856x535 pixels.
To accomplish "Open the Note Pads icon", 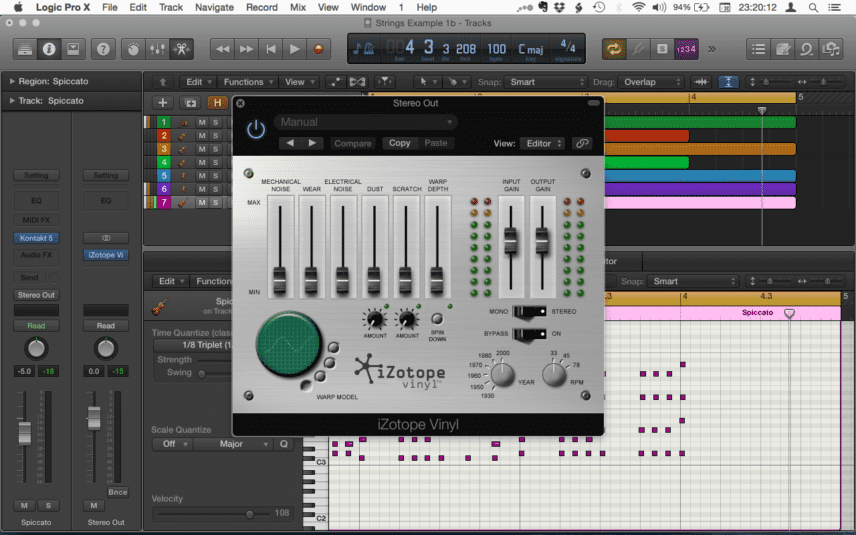I will pos(782,49).
